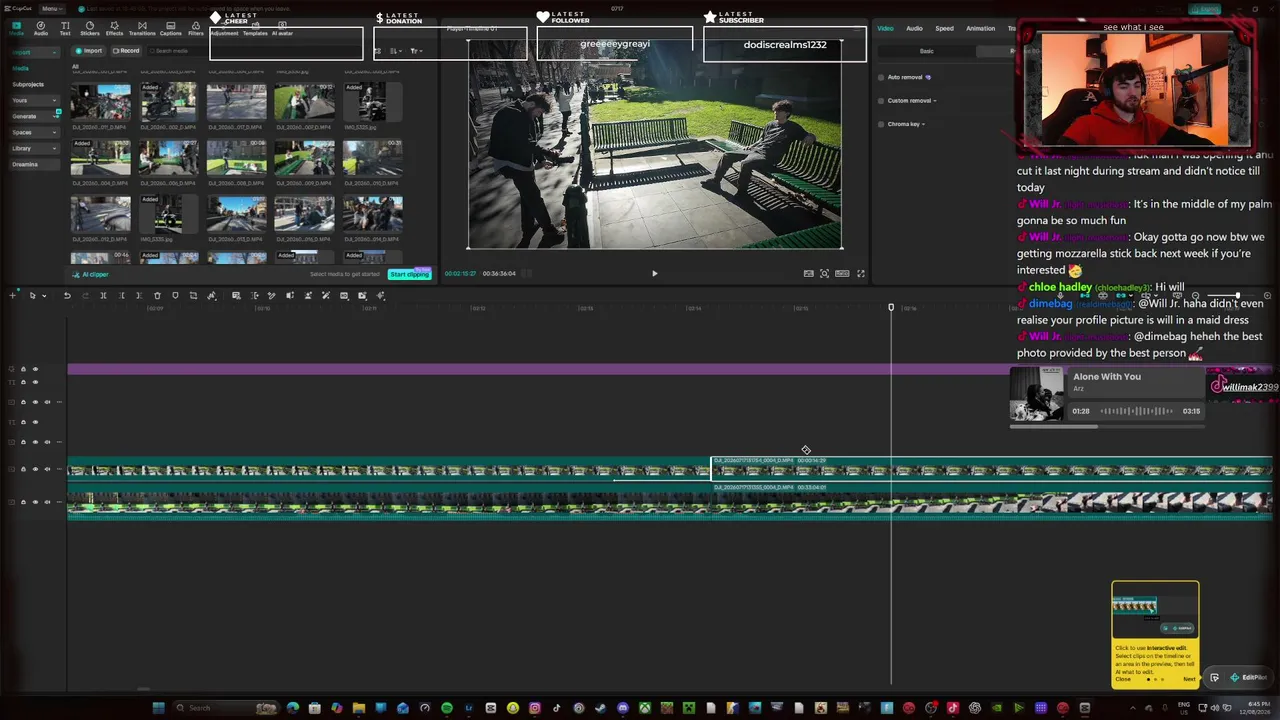The height and width of the screenshot is (720, 1280).
Task: Enable the Custom removal option
Action: pos(881,101)
